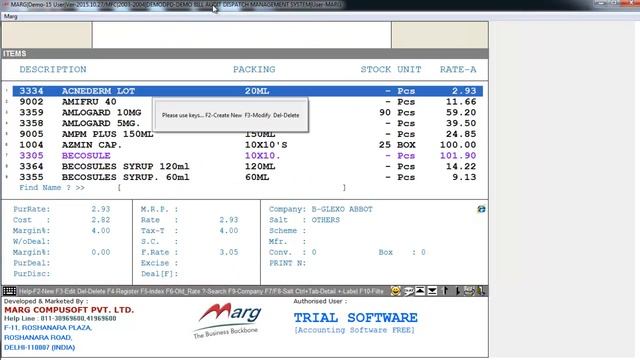The width and height of the screenshot is (640, 360).
Task: Click the DESCRIPTION column header
Action: 53,69
